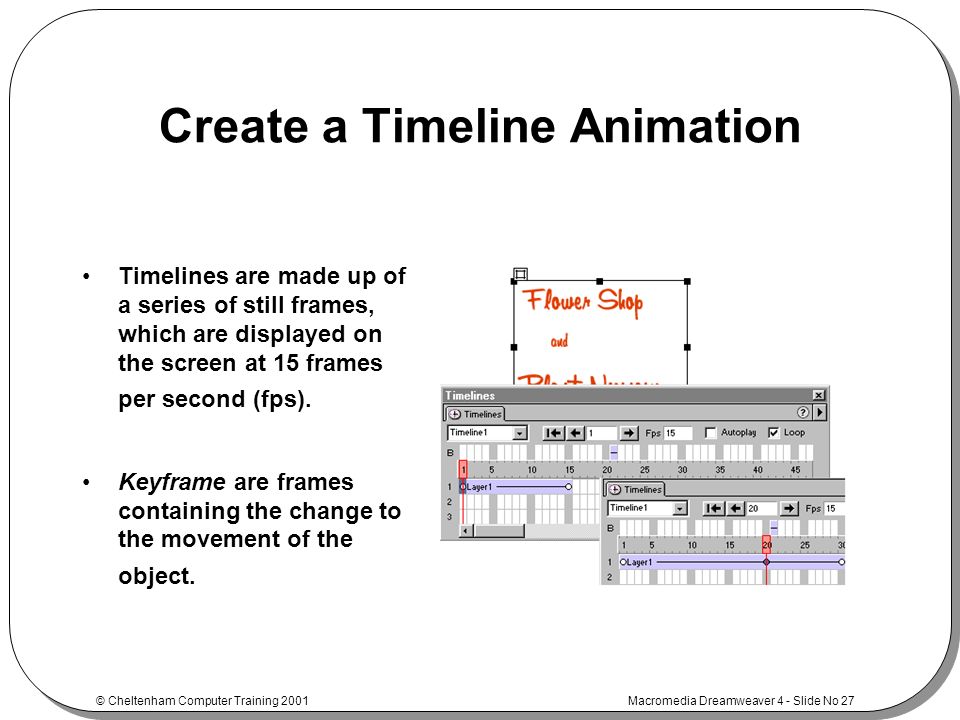Rewind to first frame in back Timelines panel
The width and height of the screenshot is (960, 720).
tap(553, 433)
